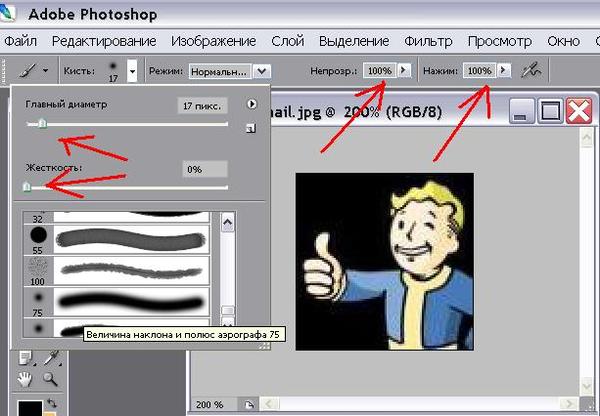Open the Файл menu

21,41
